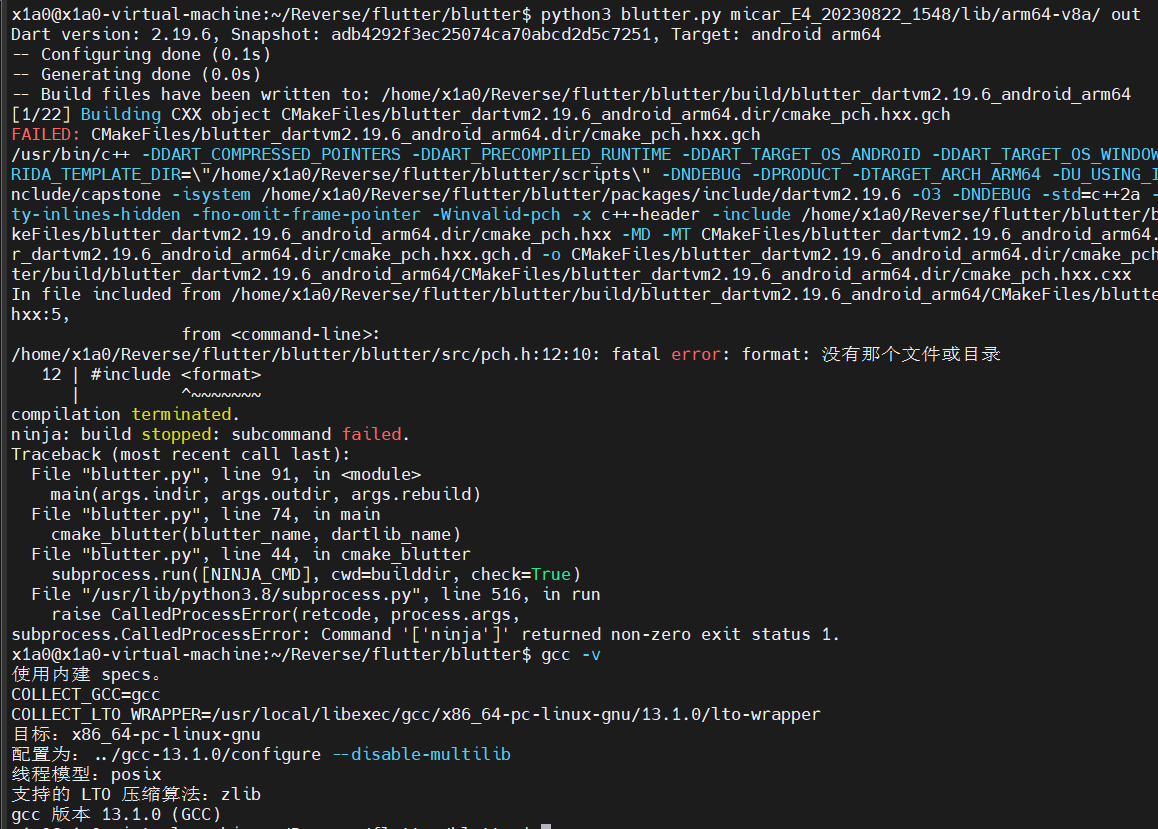Click 'ninja: build stopped: subcommand failed.' line
The width and height of the screenshot is (1158, 829).
pos(210,434)
